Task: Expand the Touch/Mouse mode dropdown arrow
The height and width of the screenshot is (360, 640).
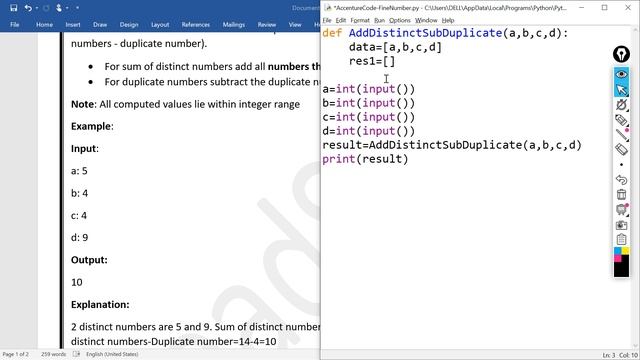Action: tap(67, 8)
